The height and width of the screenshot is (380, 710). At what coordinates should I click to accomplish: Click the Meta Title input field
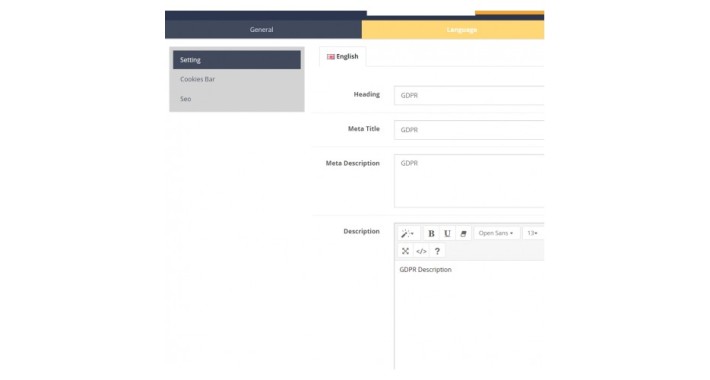pyautogui.click(x=469, y=130)
